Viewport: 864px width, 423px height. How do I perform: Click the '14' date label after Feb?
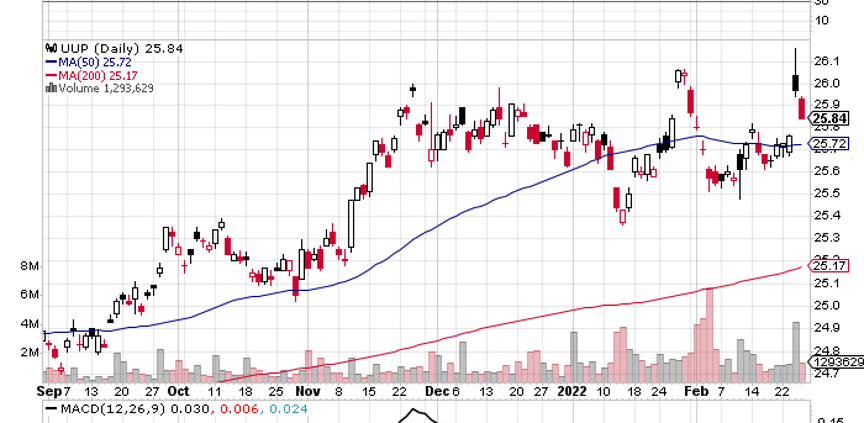pyautogui.click(x=753, y=392)
